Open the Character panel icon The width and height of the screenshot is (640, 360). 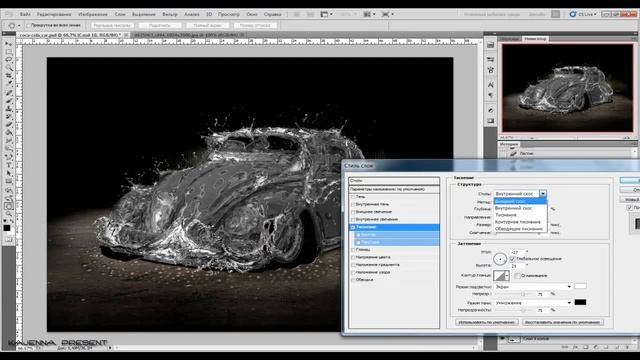tap(491, 85)
